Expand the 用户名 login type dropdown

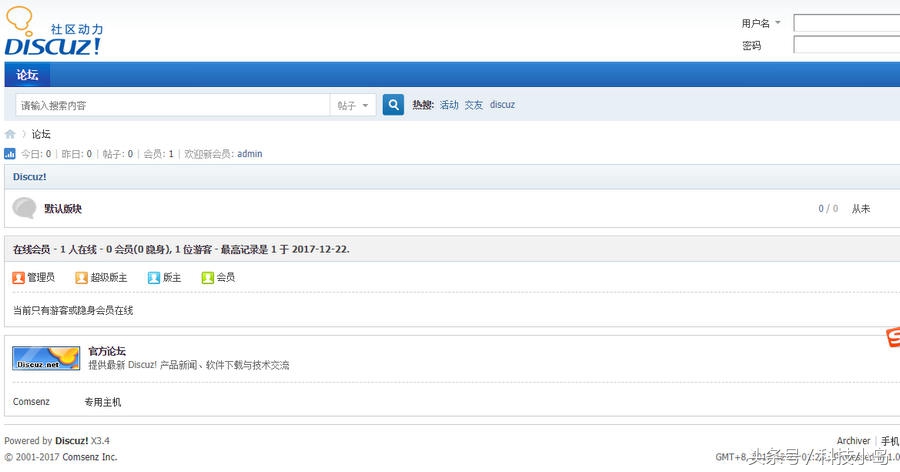[x=761, y=23]
